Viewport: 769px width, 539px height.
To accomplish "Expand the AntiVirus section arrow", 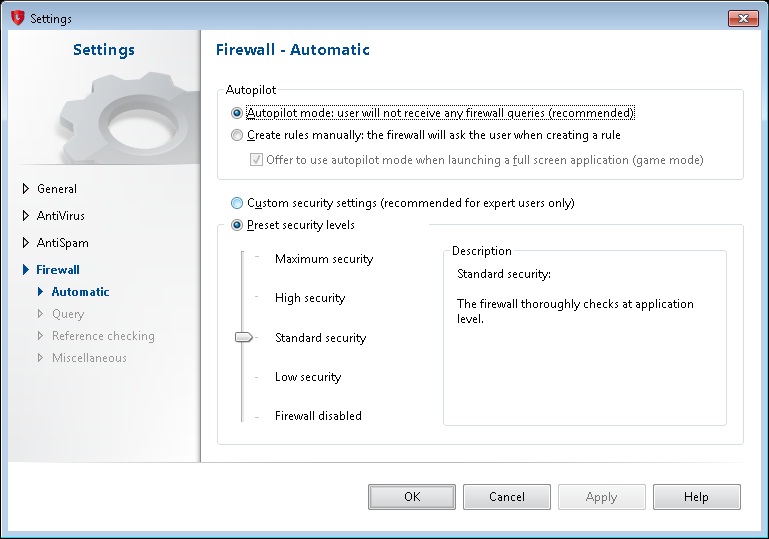I will point(26,216).
